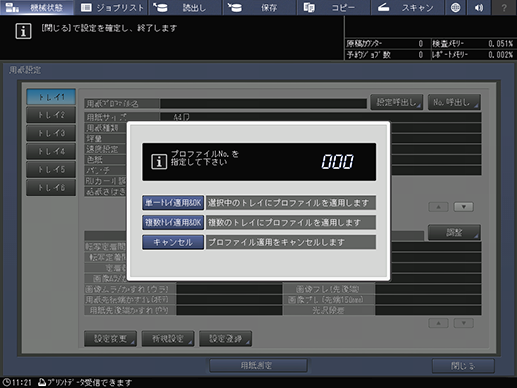
Task: Click the No.呼出し button
Action: [x=454, y=102]
